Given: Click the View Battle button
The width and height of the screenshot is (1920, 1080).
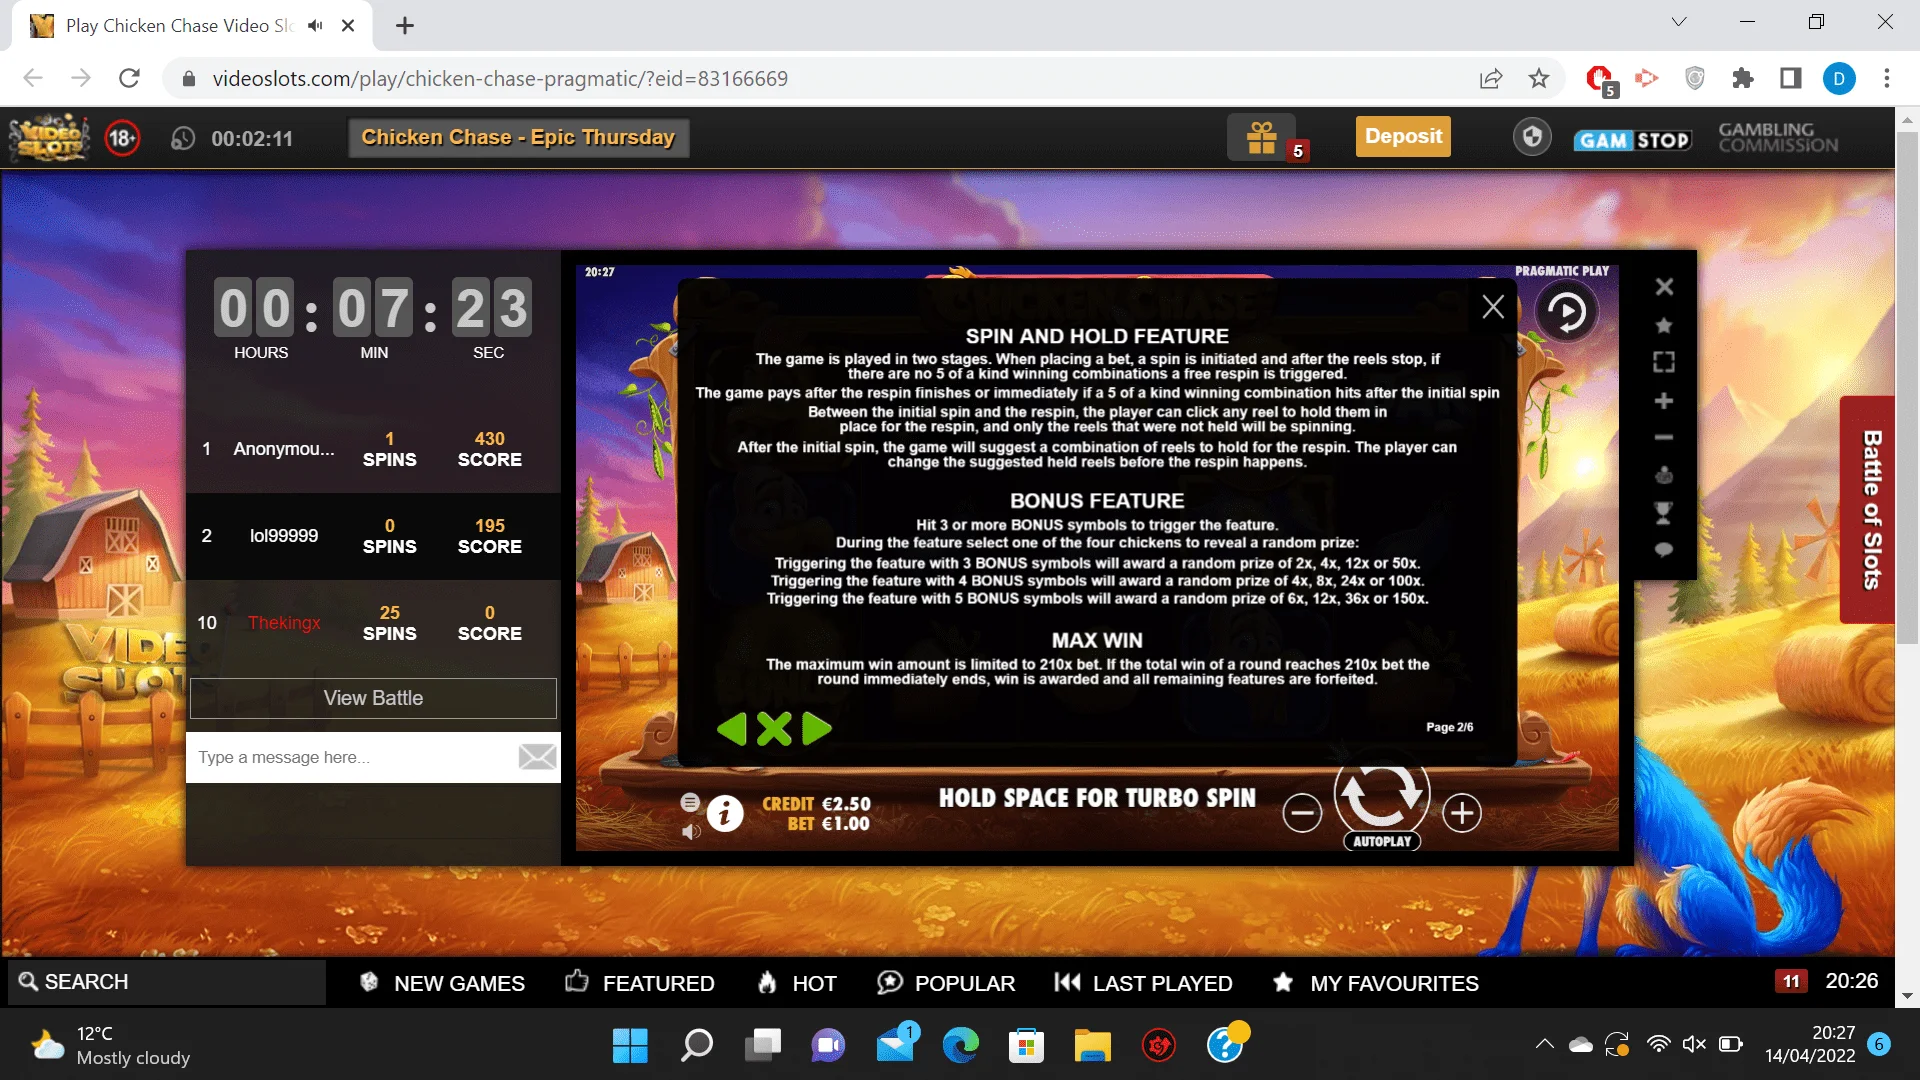Looking at the screenshot, I should (x=373, y=698).
